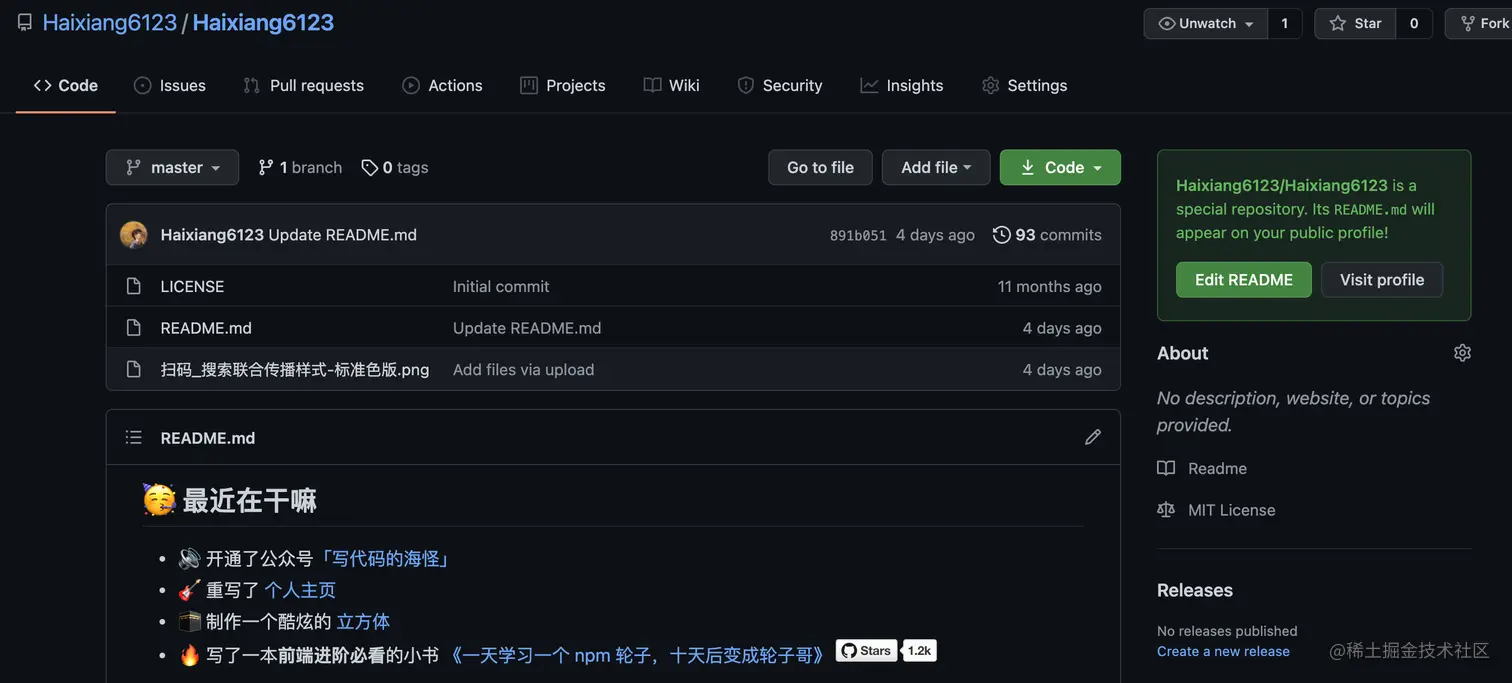The image size is (1512, 683).
Task: Click Create a new release
Action: pyautogui.click(x=1223, y=651)
